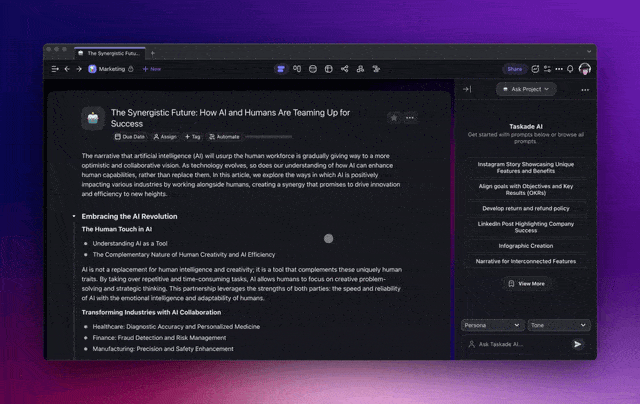Go forward with the right arrow
This screenshot has height=404, width=640.
click(x=79, y=69)
